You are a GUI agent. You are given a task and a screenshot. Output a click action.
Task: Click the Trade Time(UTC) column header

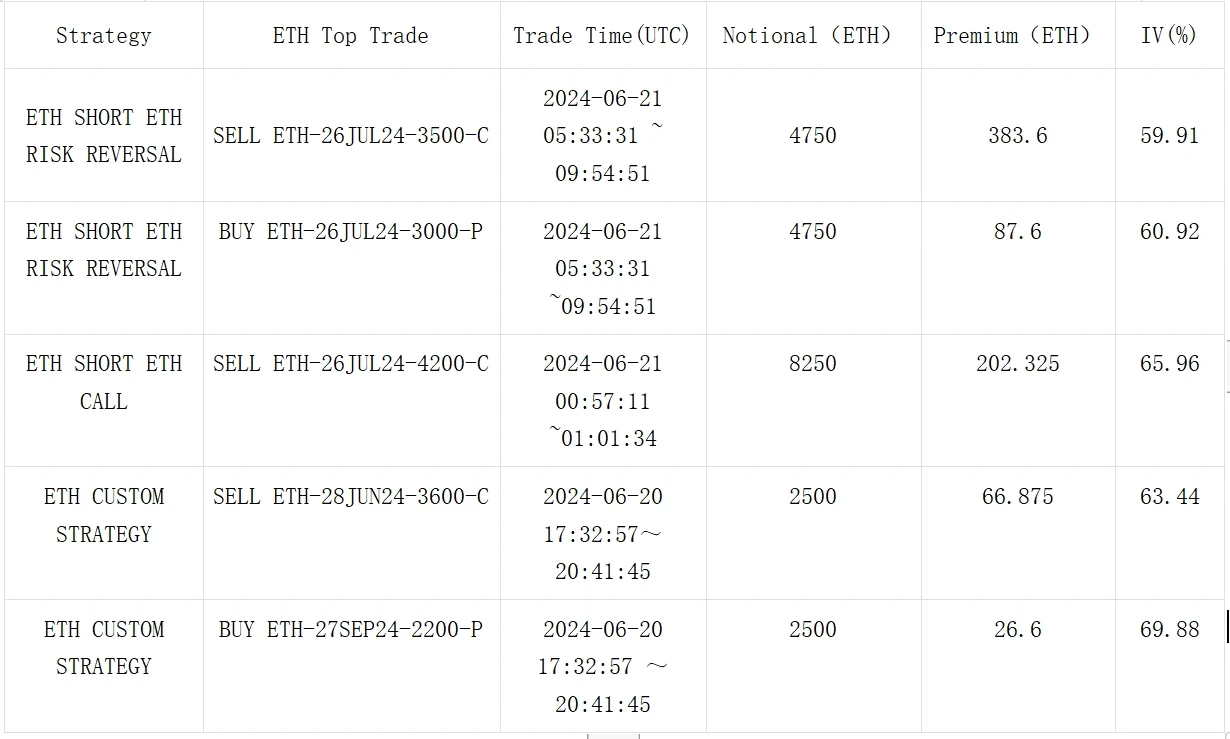coord(602,36)
